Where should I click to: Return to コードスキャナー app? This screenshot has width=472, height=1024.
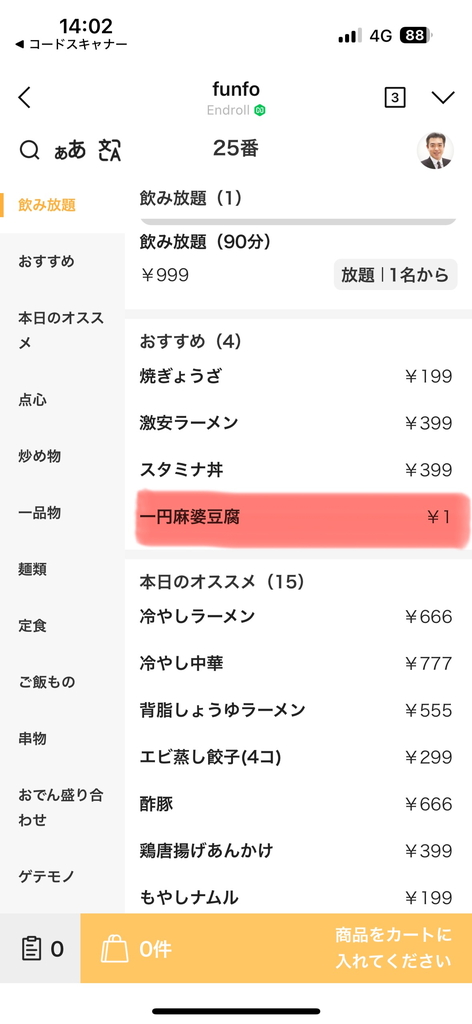click(x=71, y=44)
